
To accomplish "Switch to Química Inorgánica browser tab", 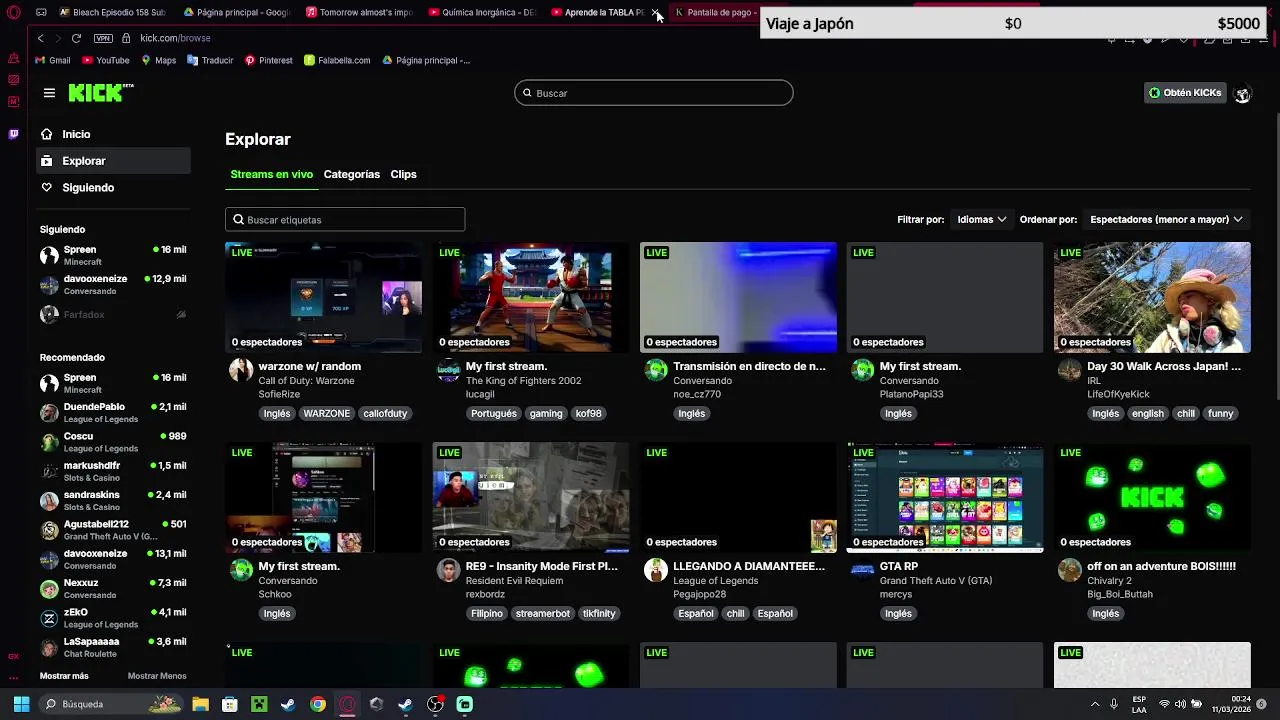I will [x=482, y=12].
